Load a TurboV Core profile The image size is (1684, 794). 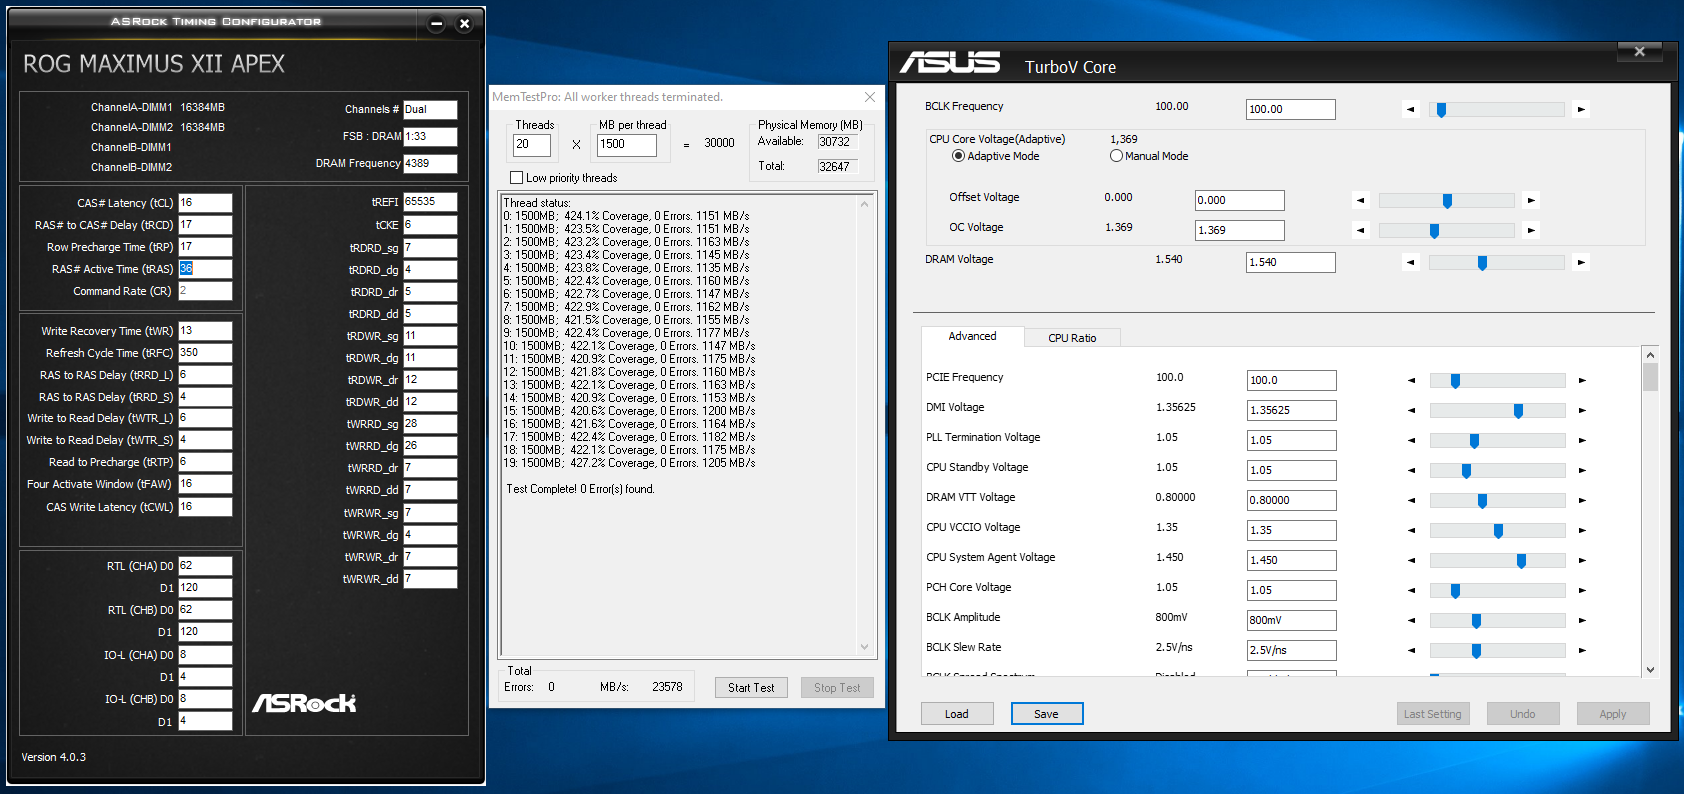click(957, 714)
